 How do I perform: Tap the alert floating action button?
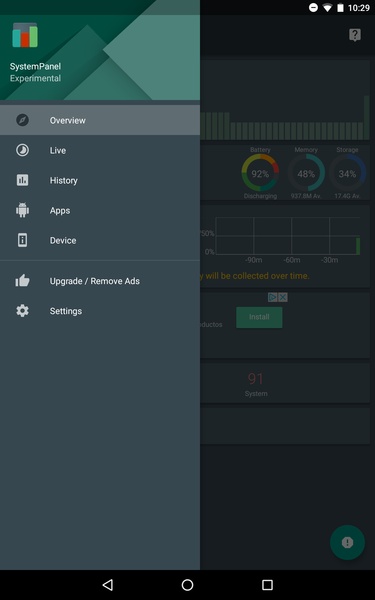pos(347,542)
